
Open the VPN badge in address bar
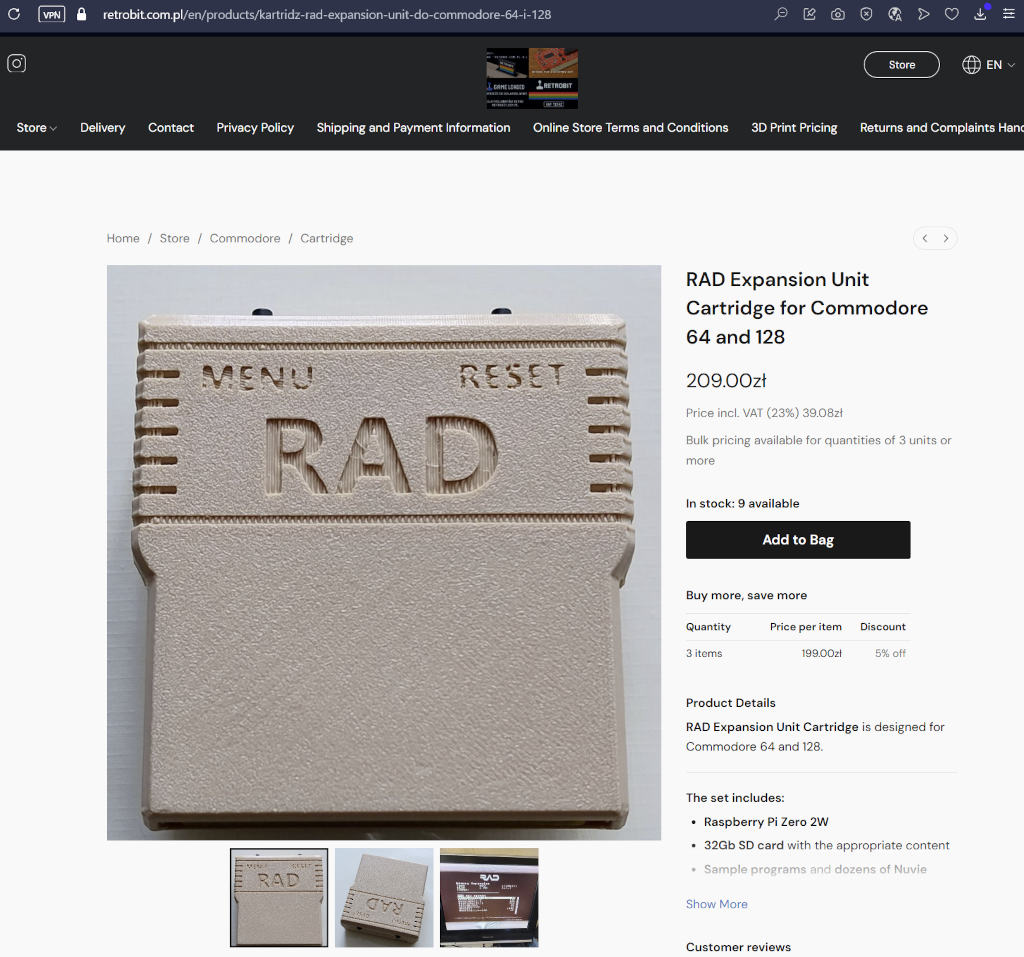[x=52, y=14]
